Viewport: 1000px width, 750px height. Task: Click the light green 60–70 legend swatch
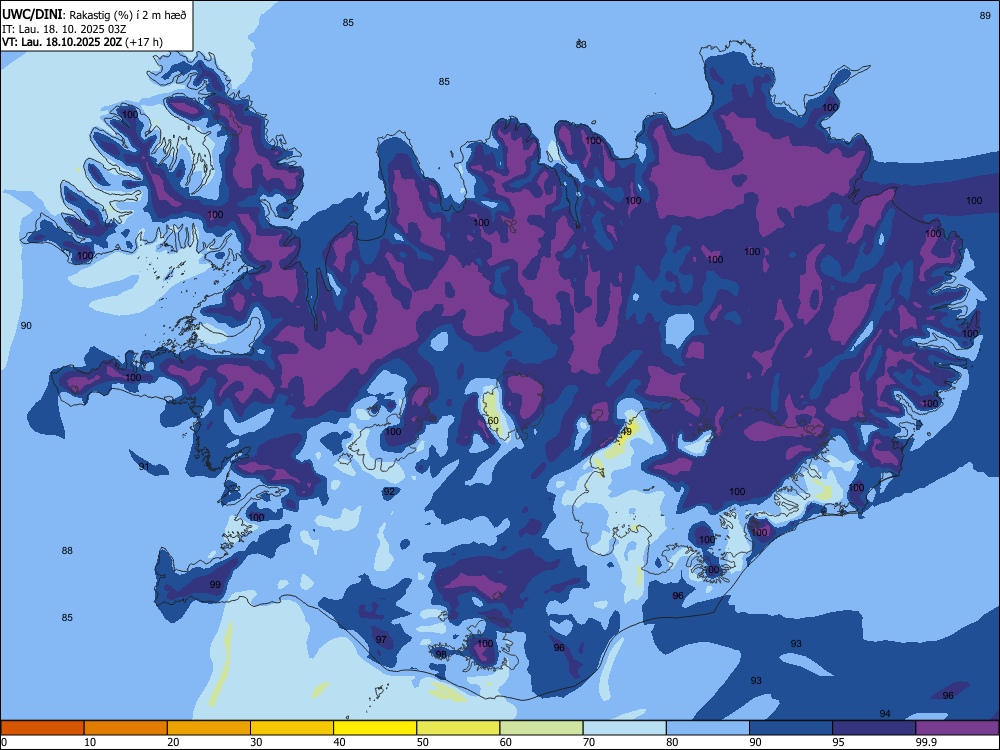pos(541,728)
